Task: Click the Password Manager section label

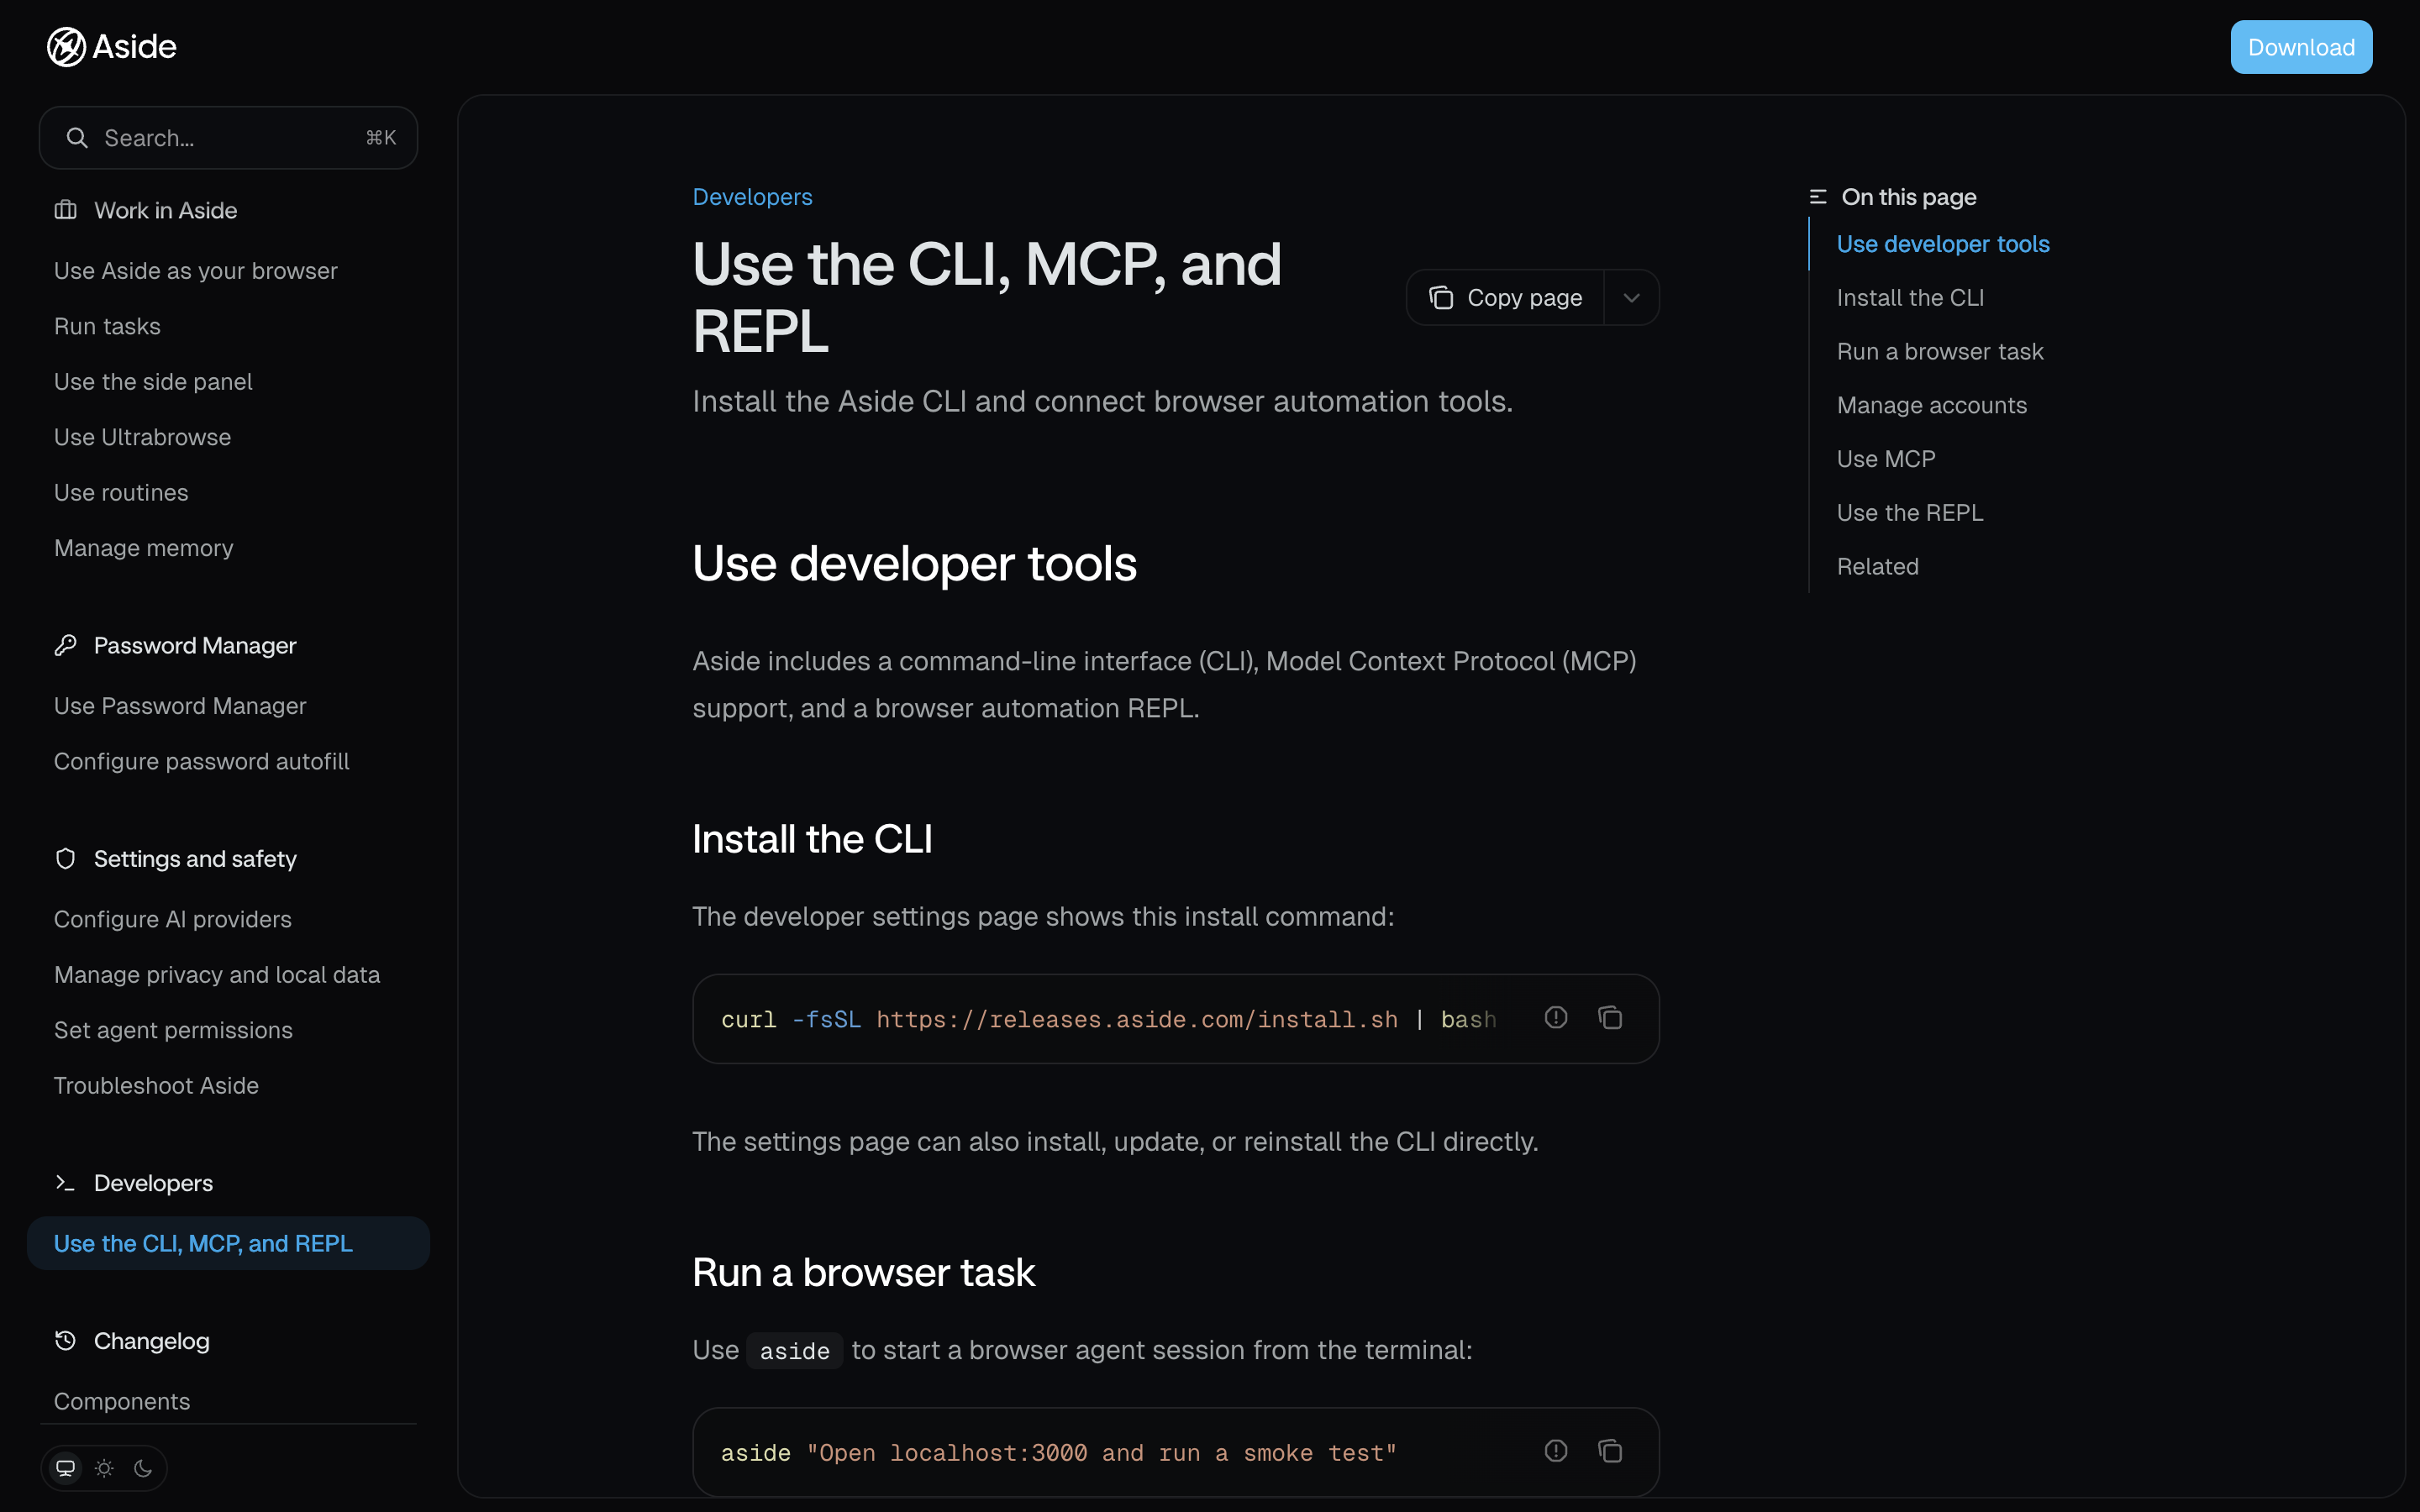Action: (x=195, y=645)
